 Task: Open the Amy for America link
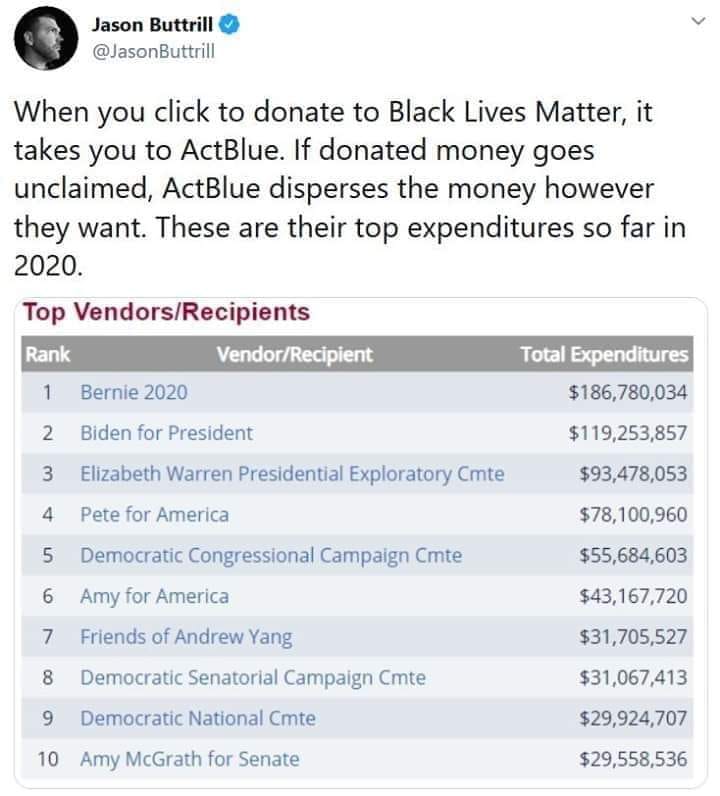tap(154, 596)
